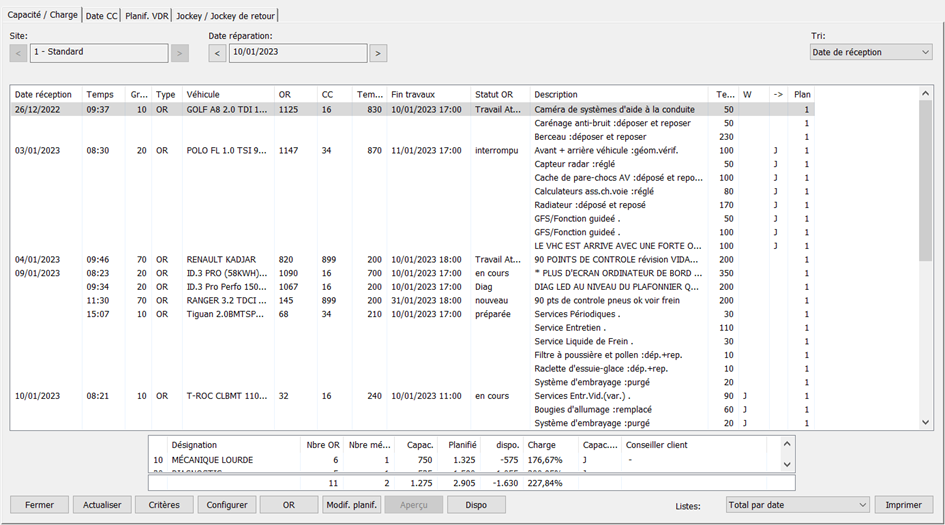This screenshot has height=525, width=945.
Task: Click the Site field 1 - Standard
Action: [99, 52]
